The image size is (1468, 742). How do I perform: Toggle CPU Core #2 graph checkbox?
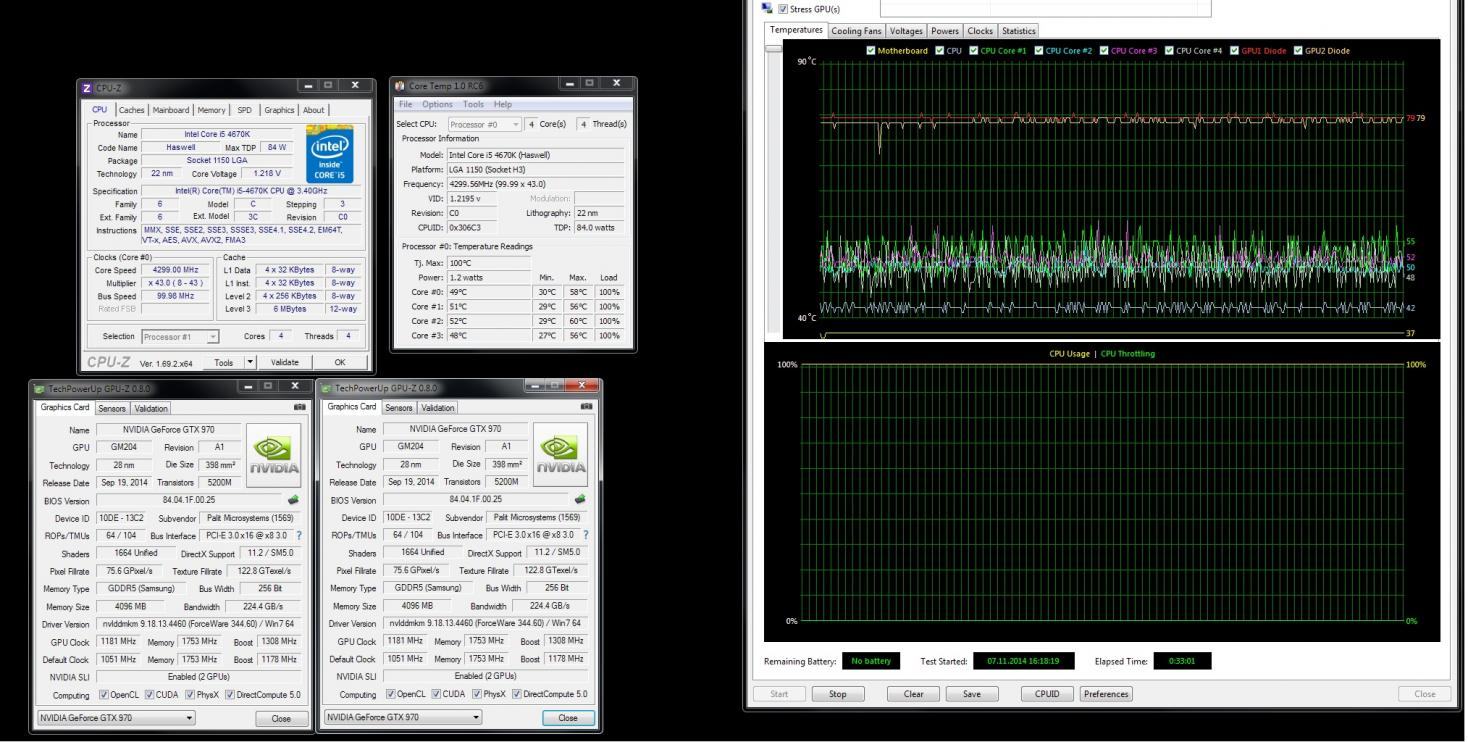pos(1039,50)
